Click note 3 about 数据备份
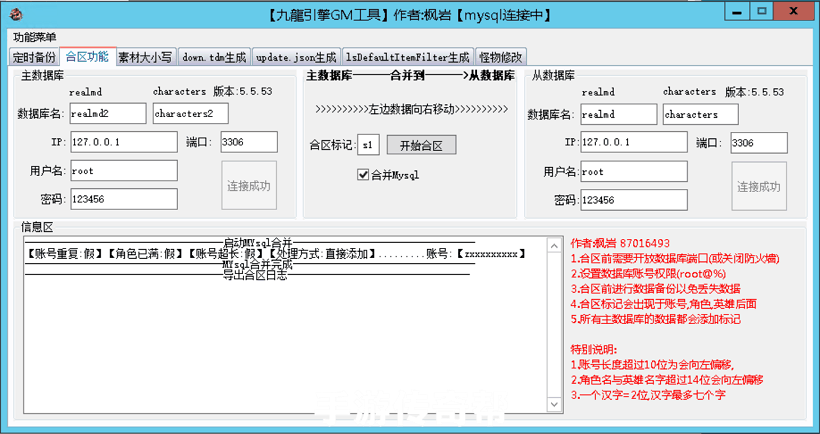This screenshot has width=820, height=434. [655, 289]
